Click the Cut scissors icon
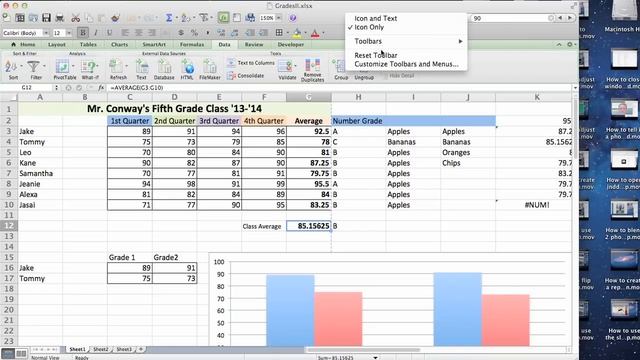Image resolution: width=640 pixels, height=360 pixels. point(76,18)
